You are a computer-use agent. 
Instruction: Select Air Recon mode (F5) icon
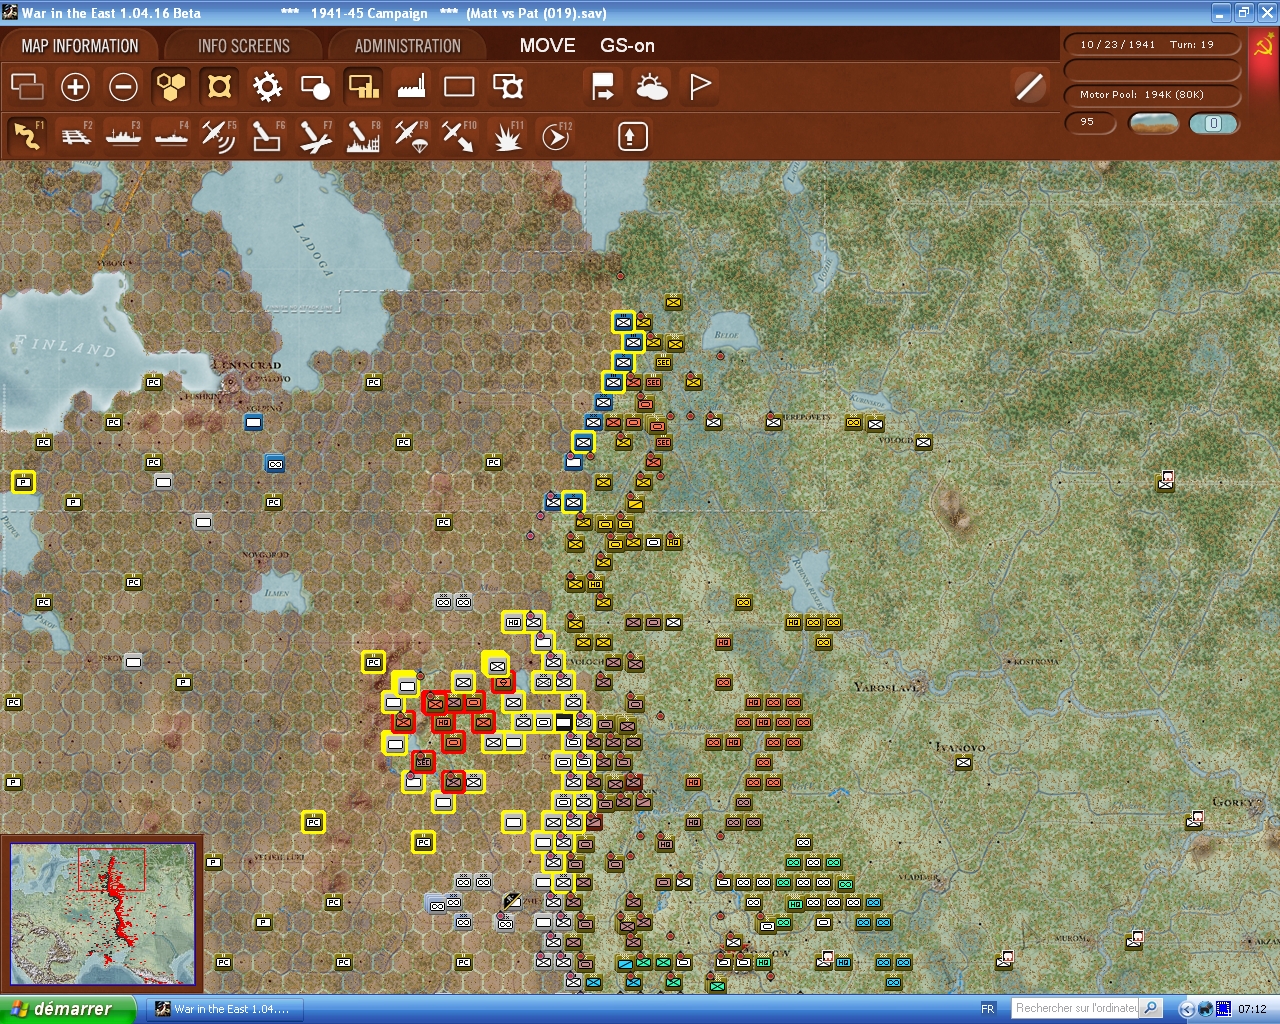pos(219,136)
